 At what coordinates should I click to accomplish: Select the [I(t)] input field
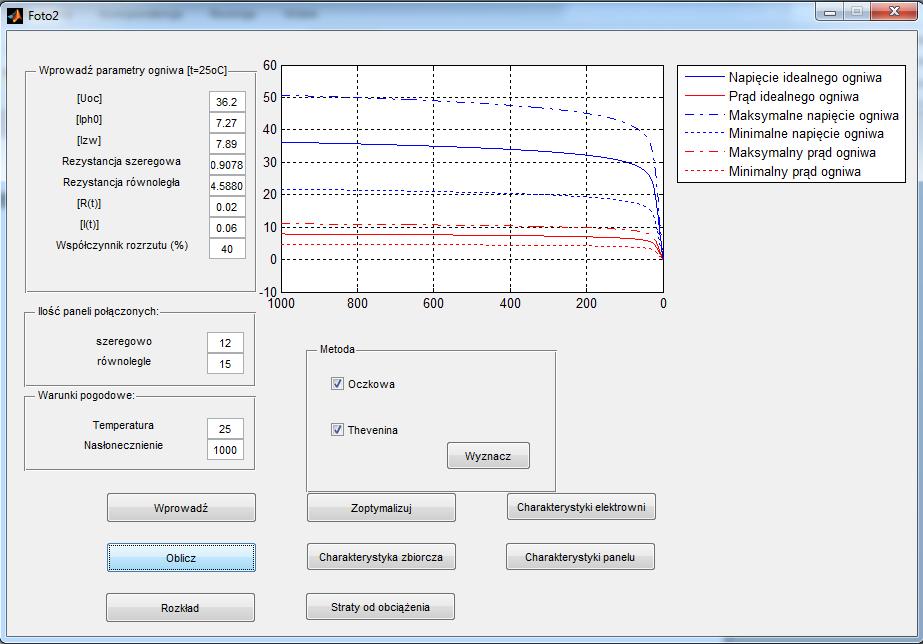click(x=227, y=228)
